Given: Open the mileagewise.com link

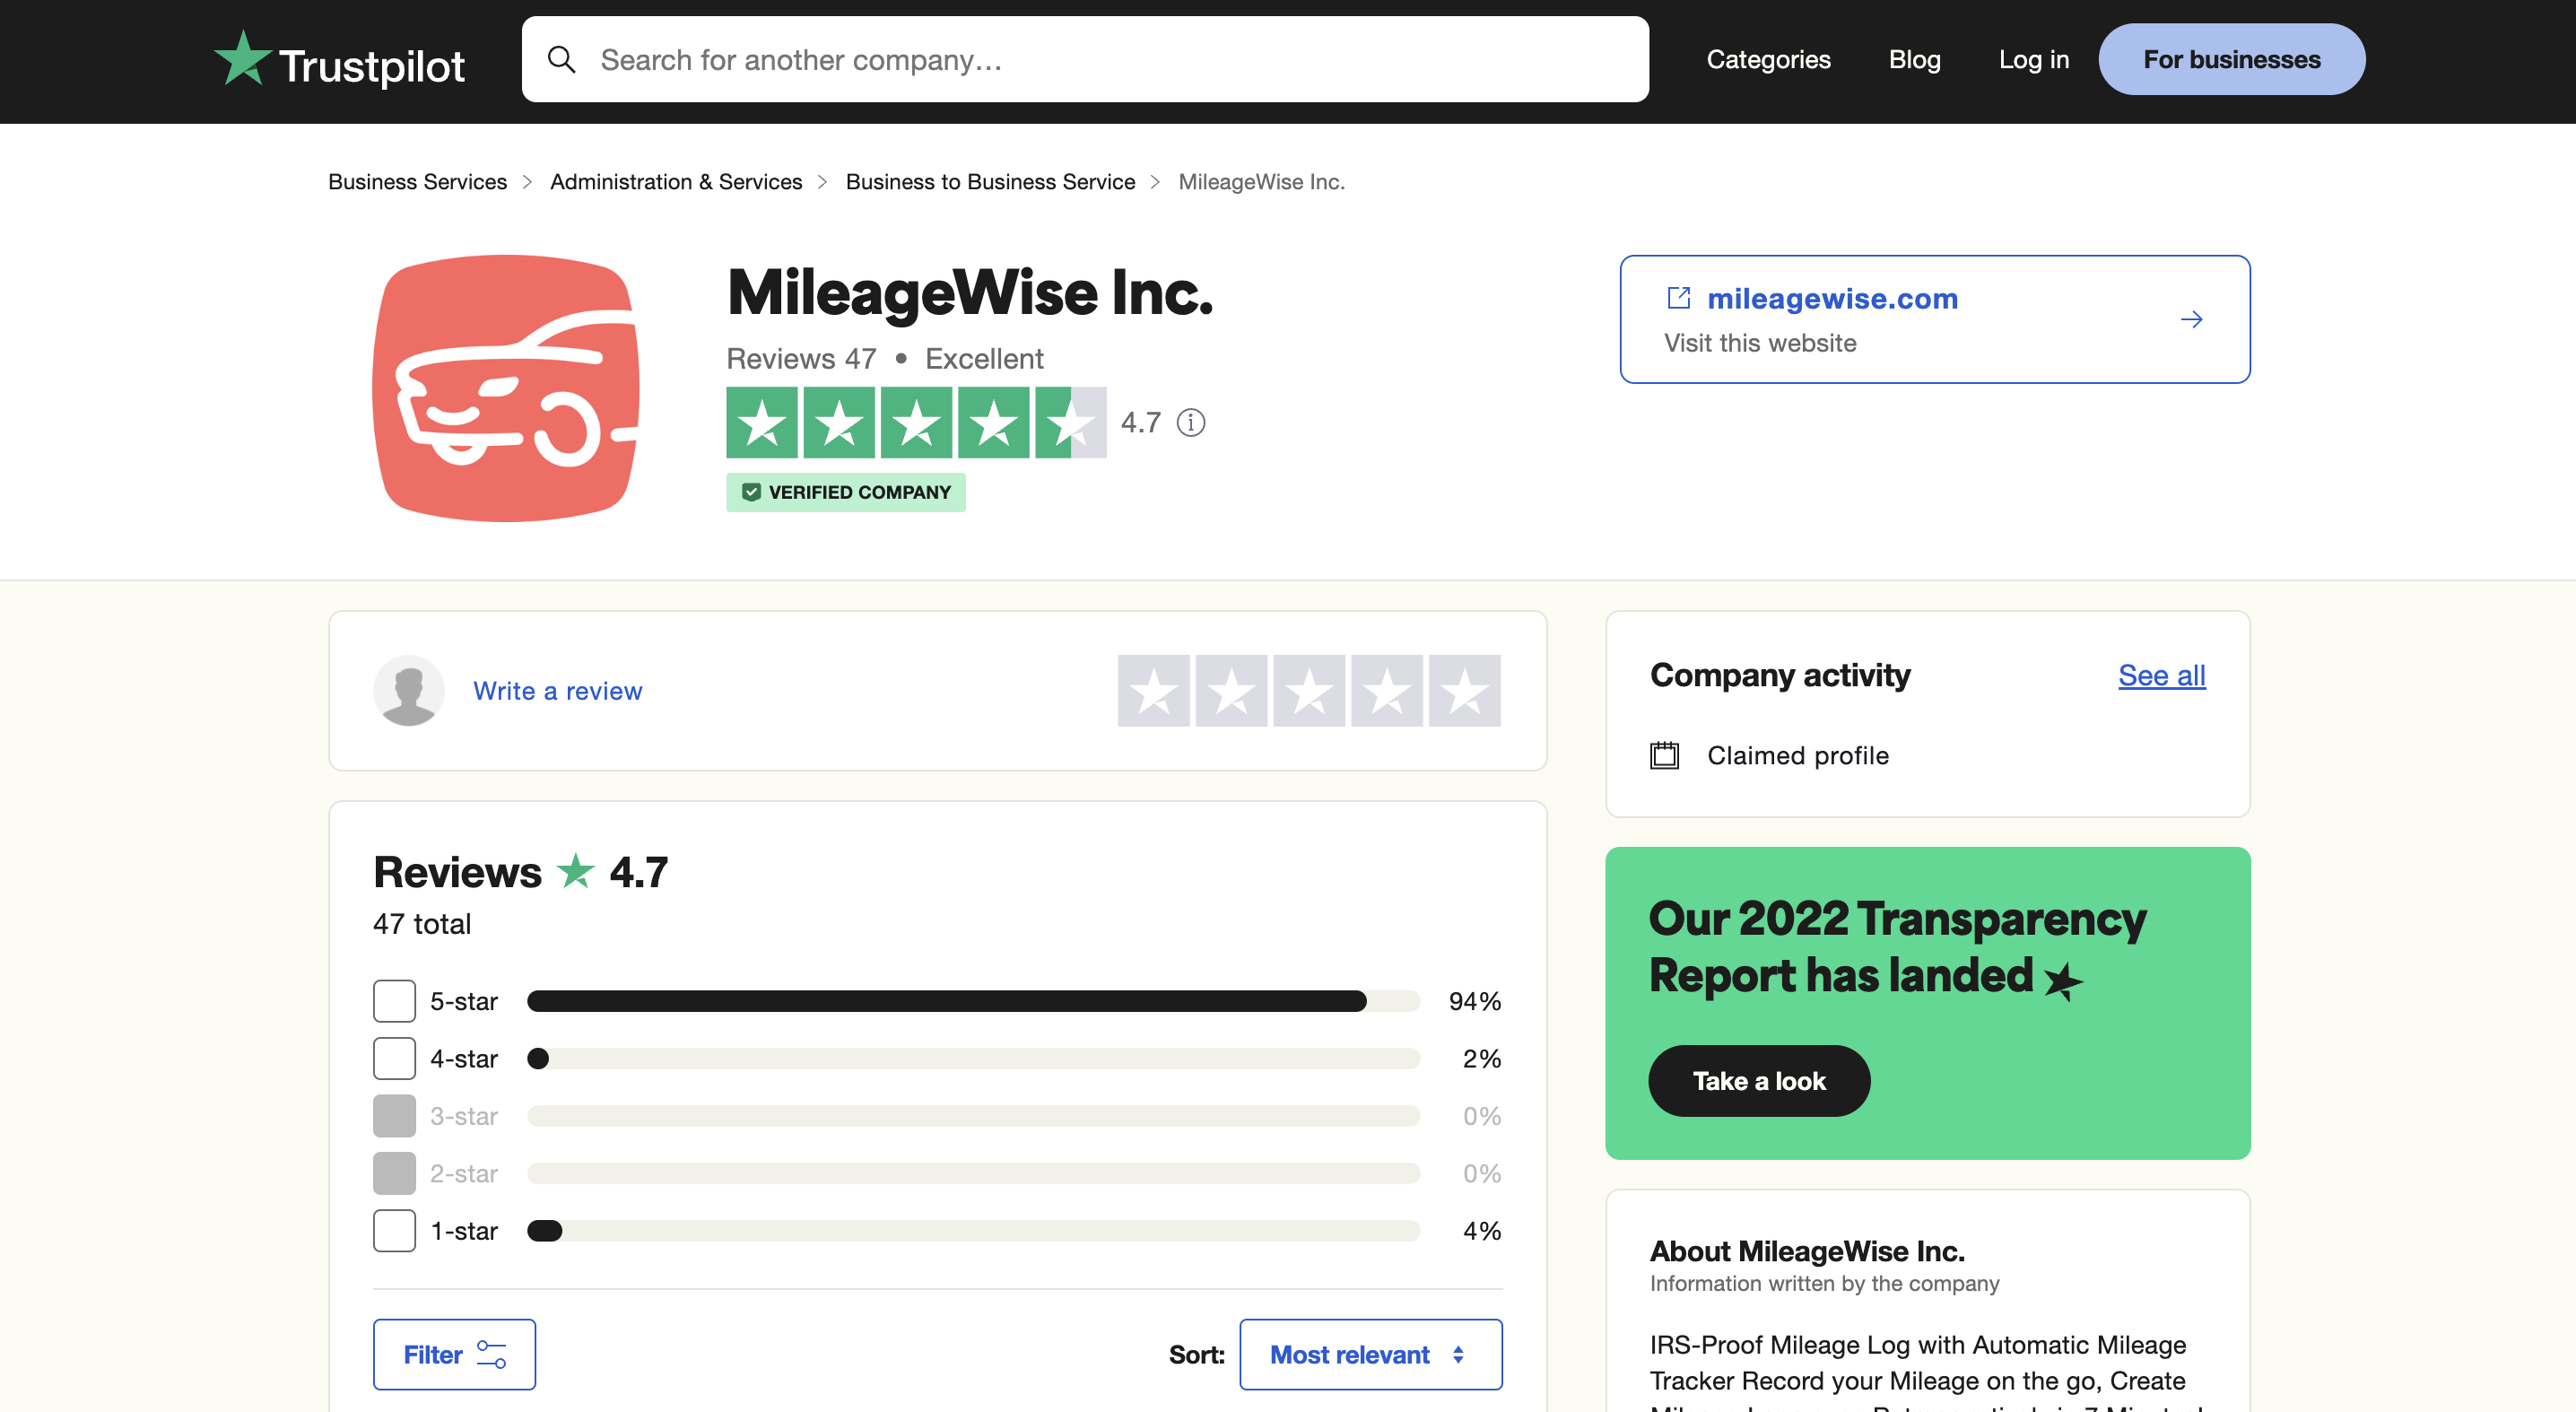Looking at the screenshot, I should 1832,299.
